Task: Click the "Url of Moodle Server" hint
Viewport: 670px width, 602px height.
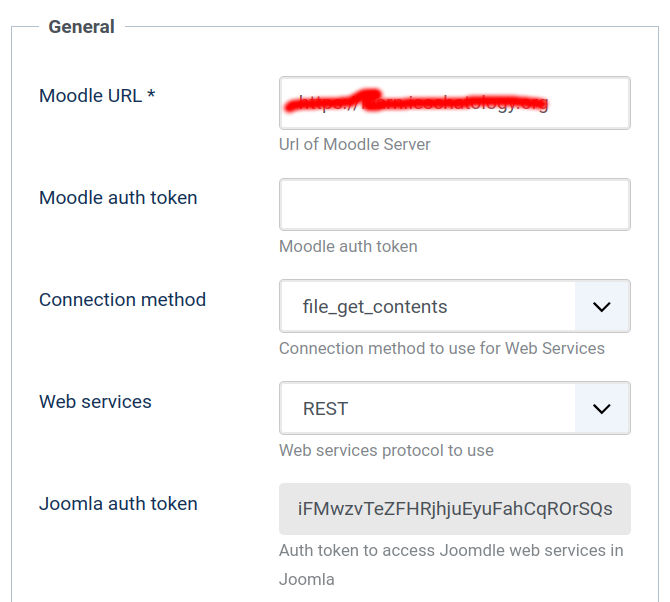Action: (355, 144)
